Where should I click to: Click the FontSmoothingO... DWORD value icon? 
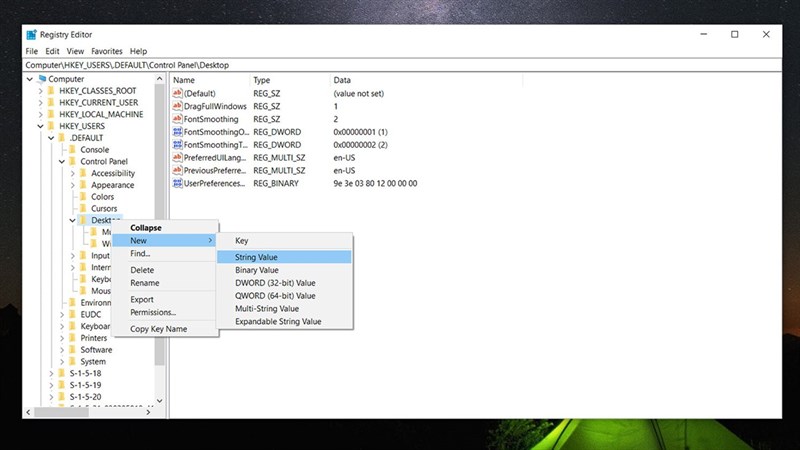click(177, 132)
